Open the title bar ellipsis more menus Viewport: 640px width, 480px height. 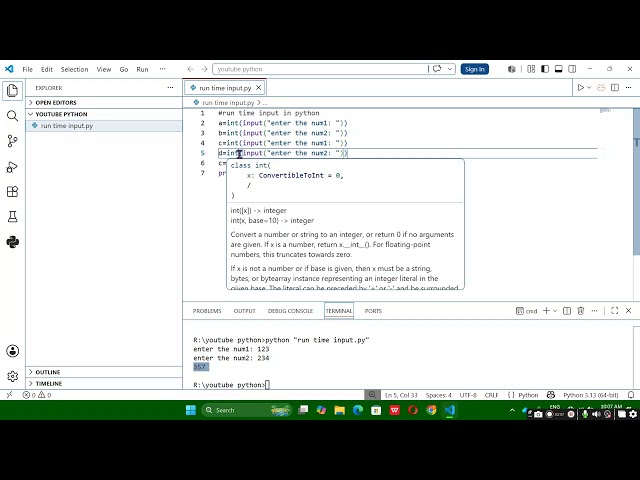coord(162,69)
